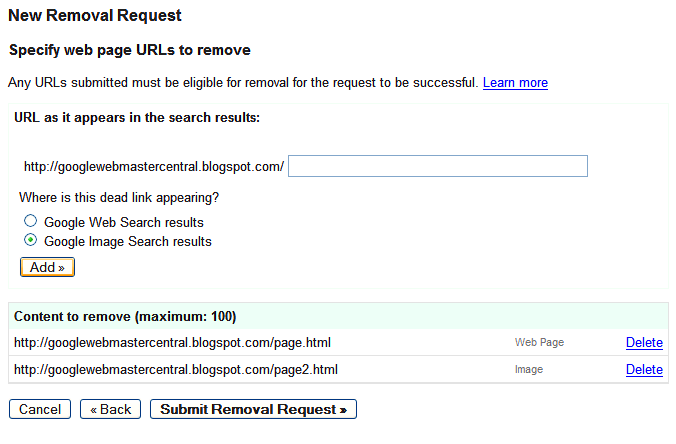Select Google Image Search results radio button
Screen dimensions: 676x444
pyautogui.click(x=30, y=240)
